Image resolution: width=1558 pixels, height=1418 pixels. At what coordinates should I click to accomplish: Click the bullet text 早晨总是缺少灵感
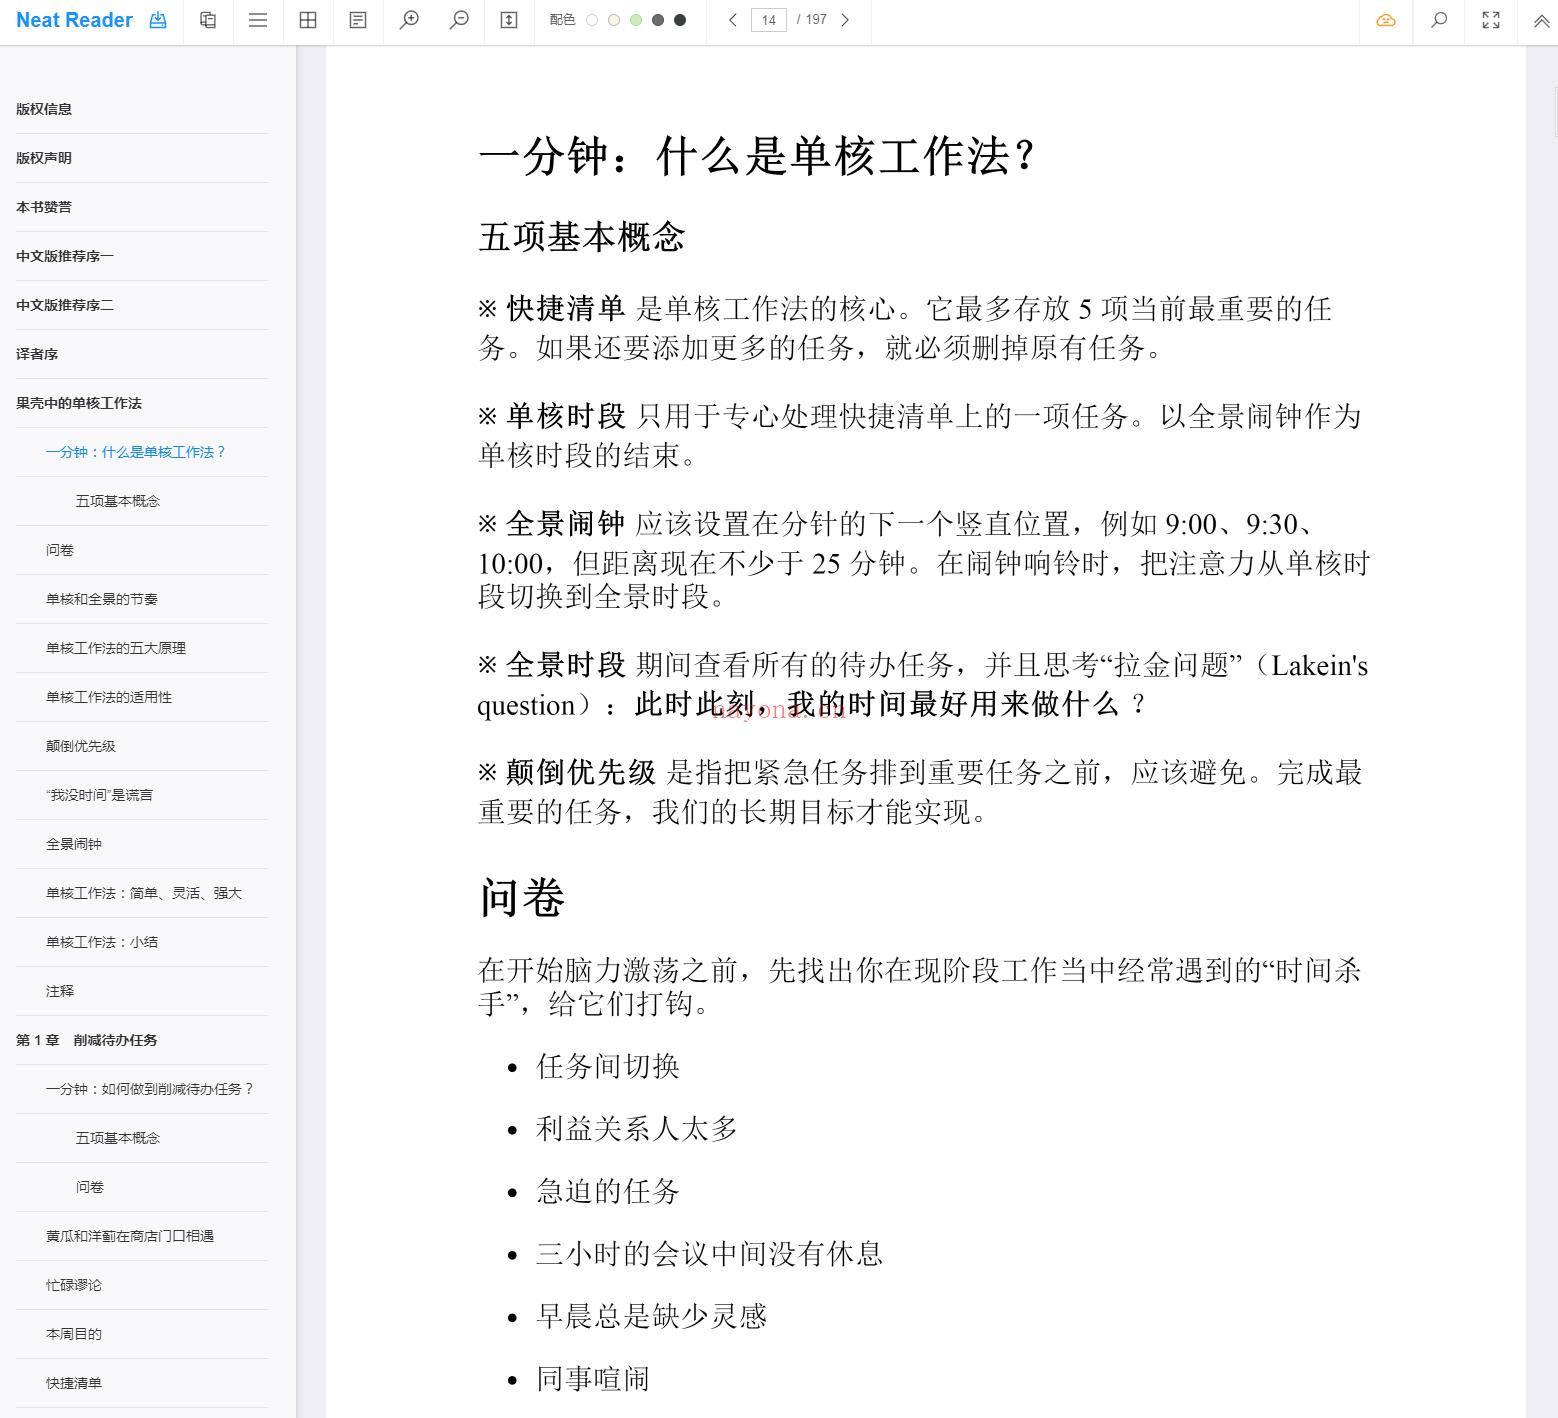click(x=652, y=1316)
